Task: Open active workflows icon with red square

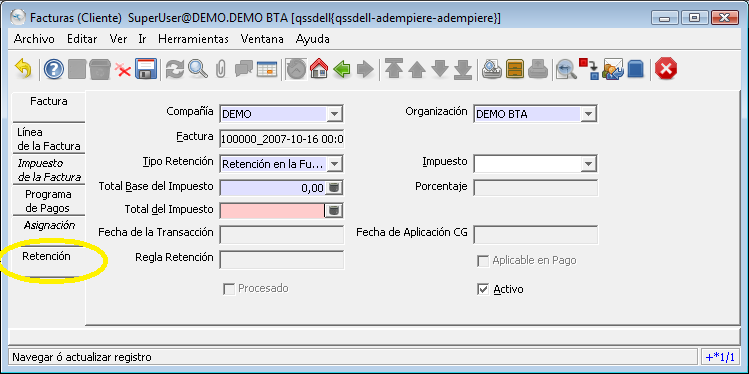Action: click(x=589, y=70)
